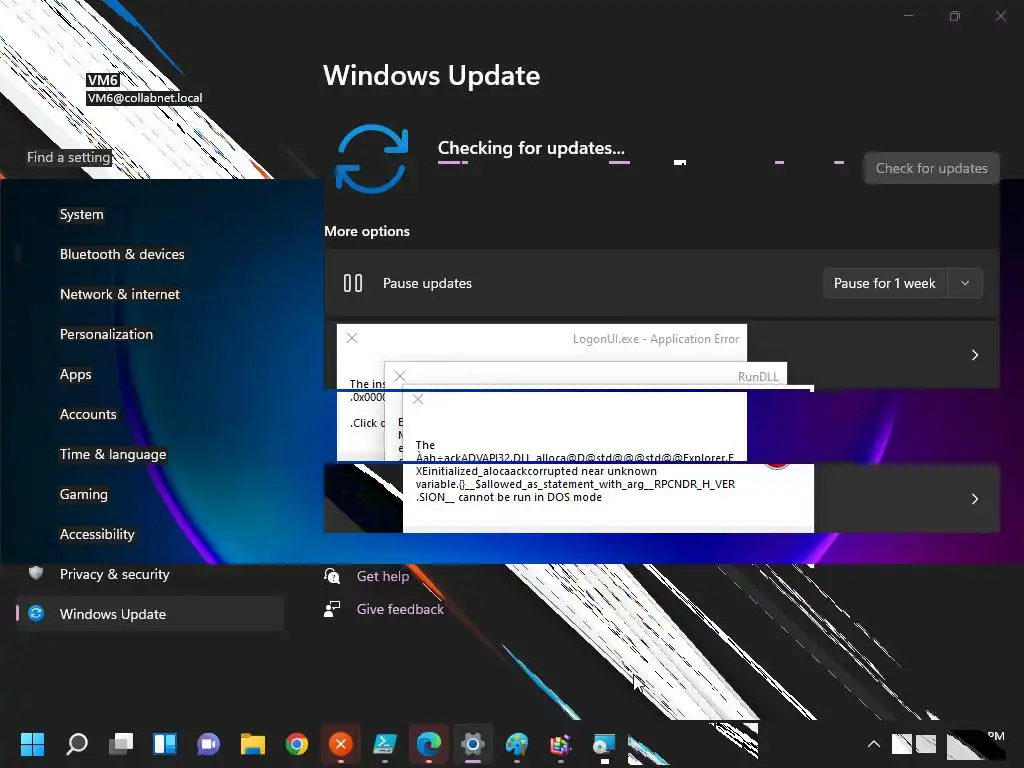The width and height of the screenshot is (1024, 768).
Task: Select Apps in the sidebar
Action: point(76,374)
